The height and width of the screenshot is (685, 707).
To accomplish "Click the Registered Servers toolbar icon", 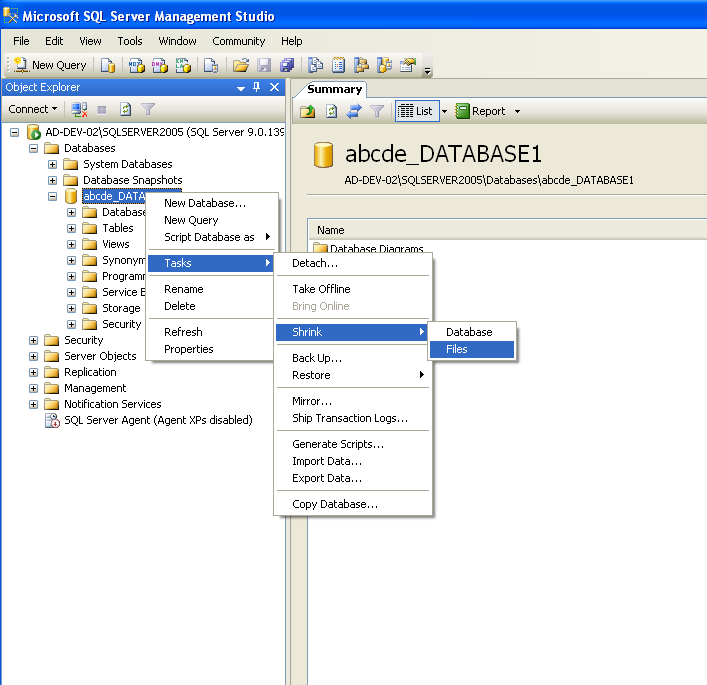I will (315, 65).
